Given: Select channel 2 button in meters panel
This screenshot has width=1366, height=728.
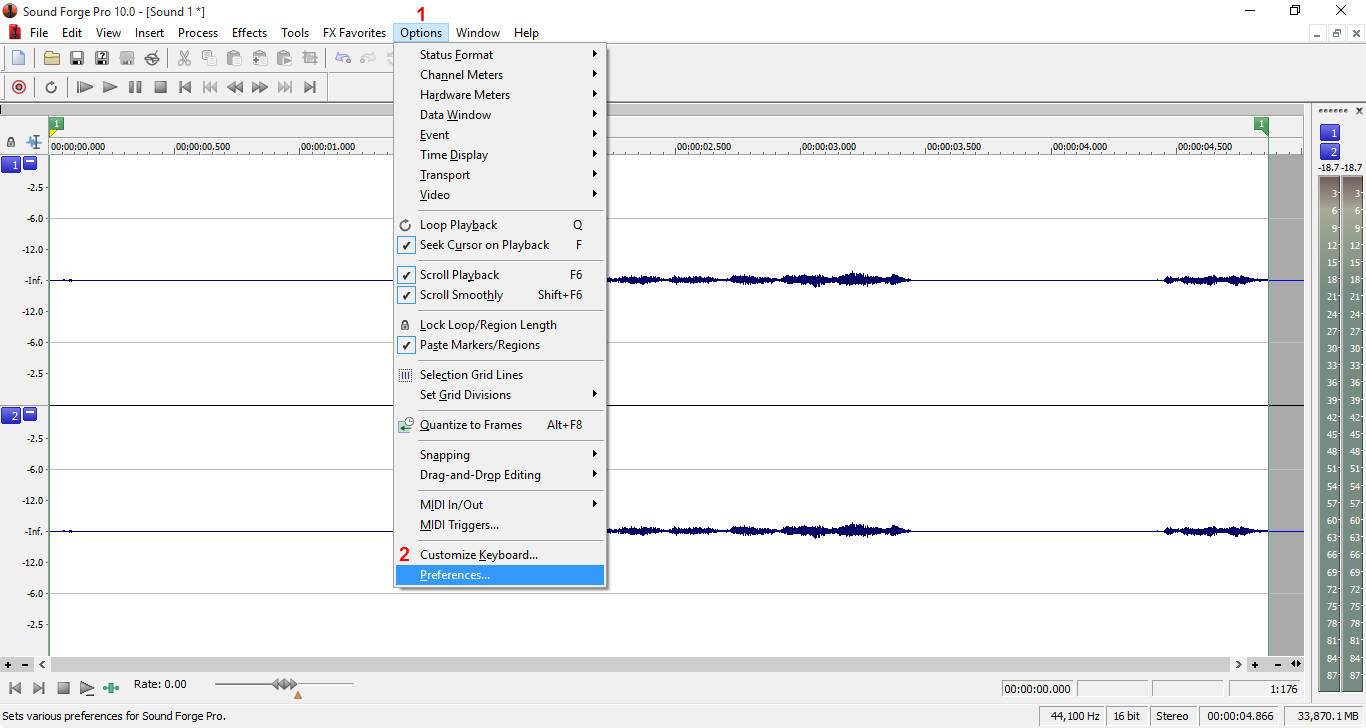Looking at the screenshot, I should pyautogui.click(x=1329, y=152).
